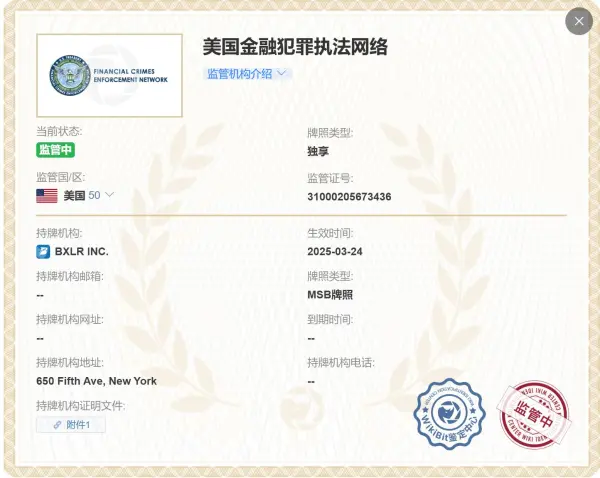Click the green 监管中 status badge
Image resolution: width=600 pixels, height=478 pixels.
(56, 150)
